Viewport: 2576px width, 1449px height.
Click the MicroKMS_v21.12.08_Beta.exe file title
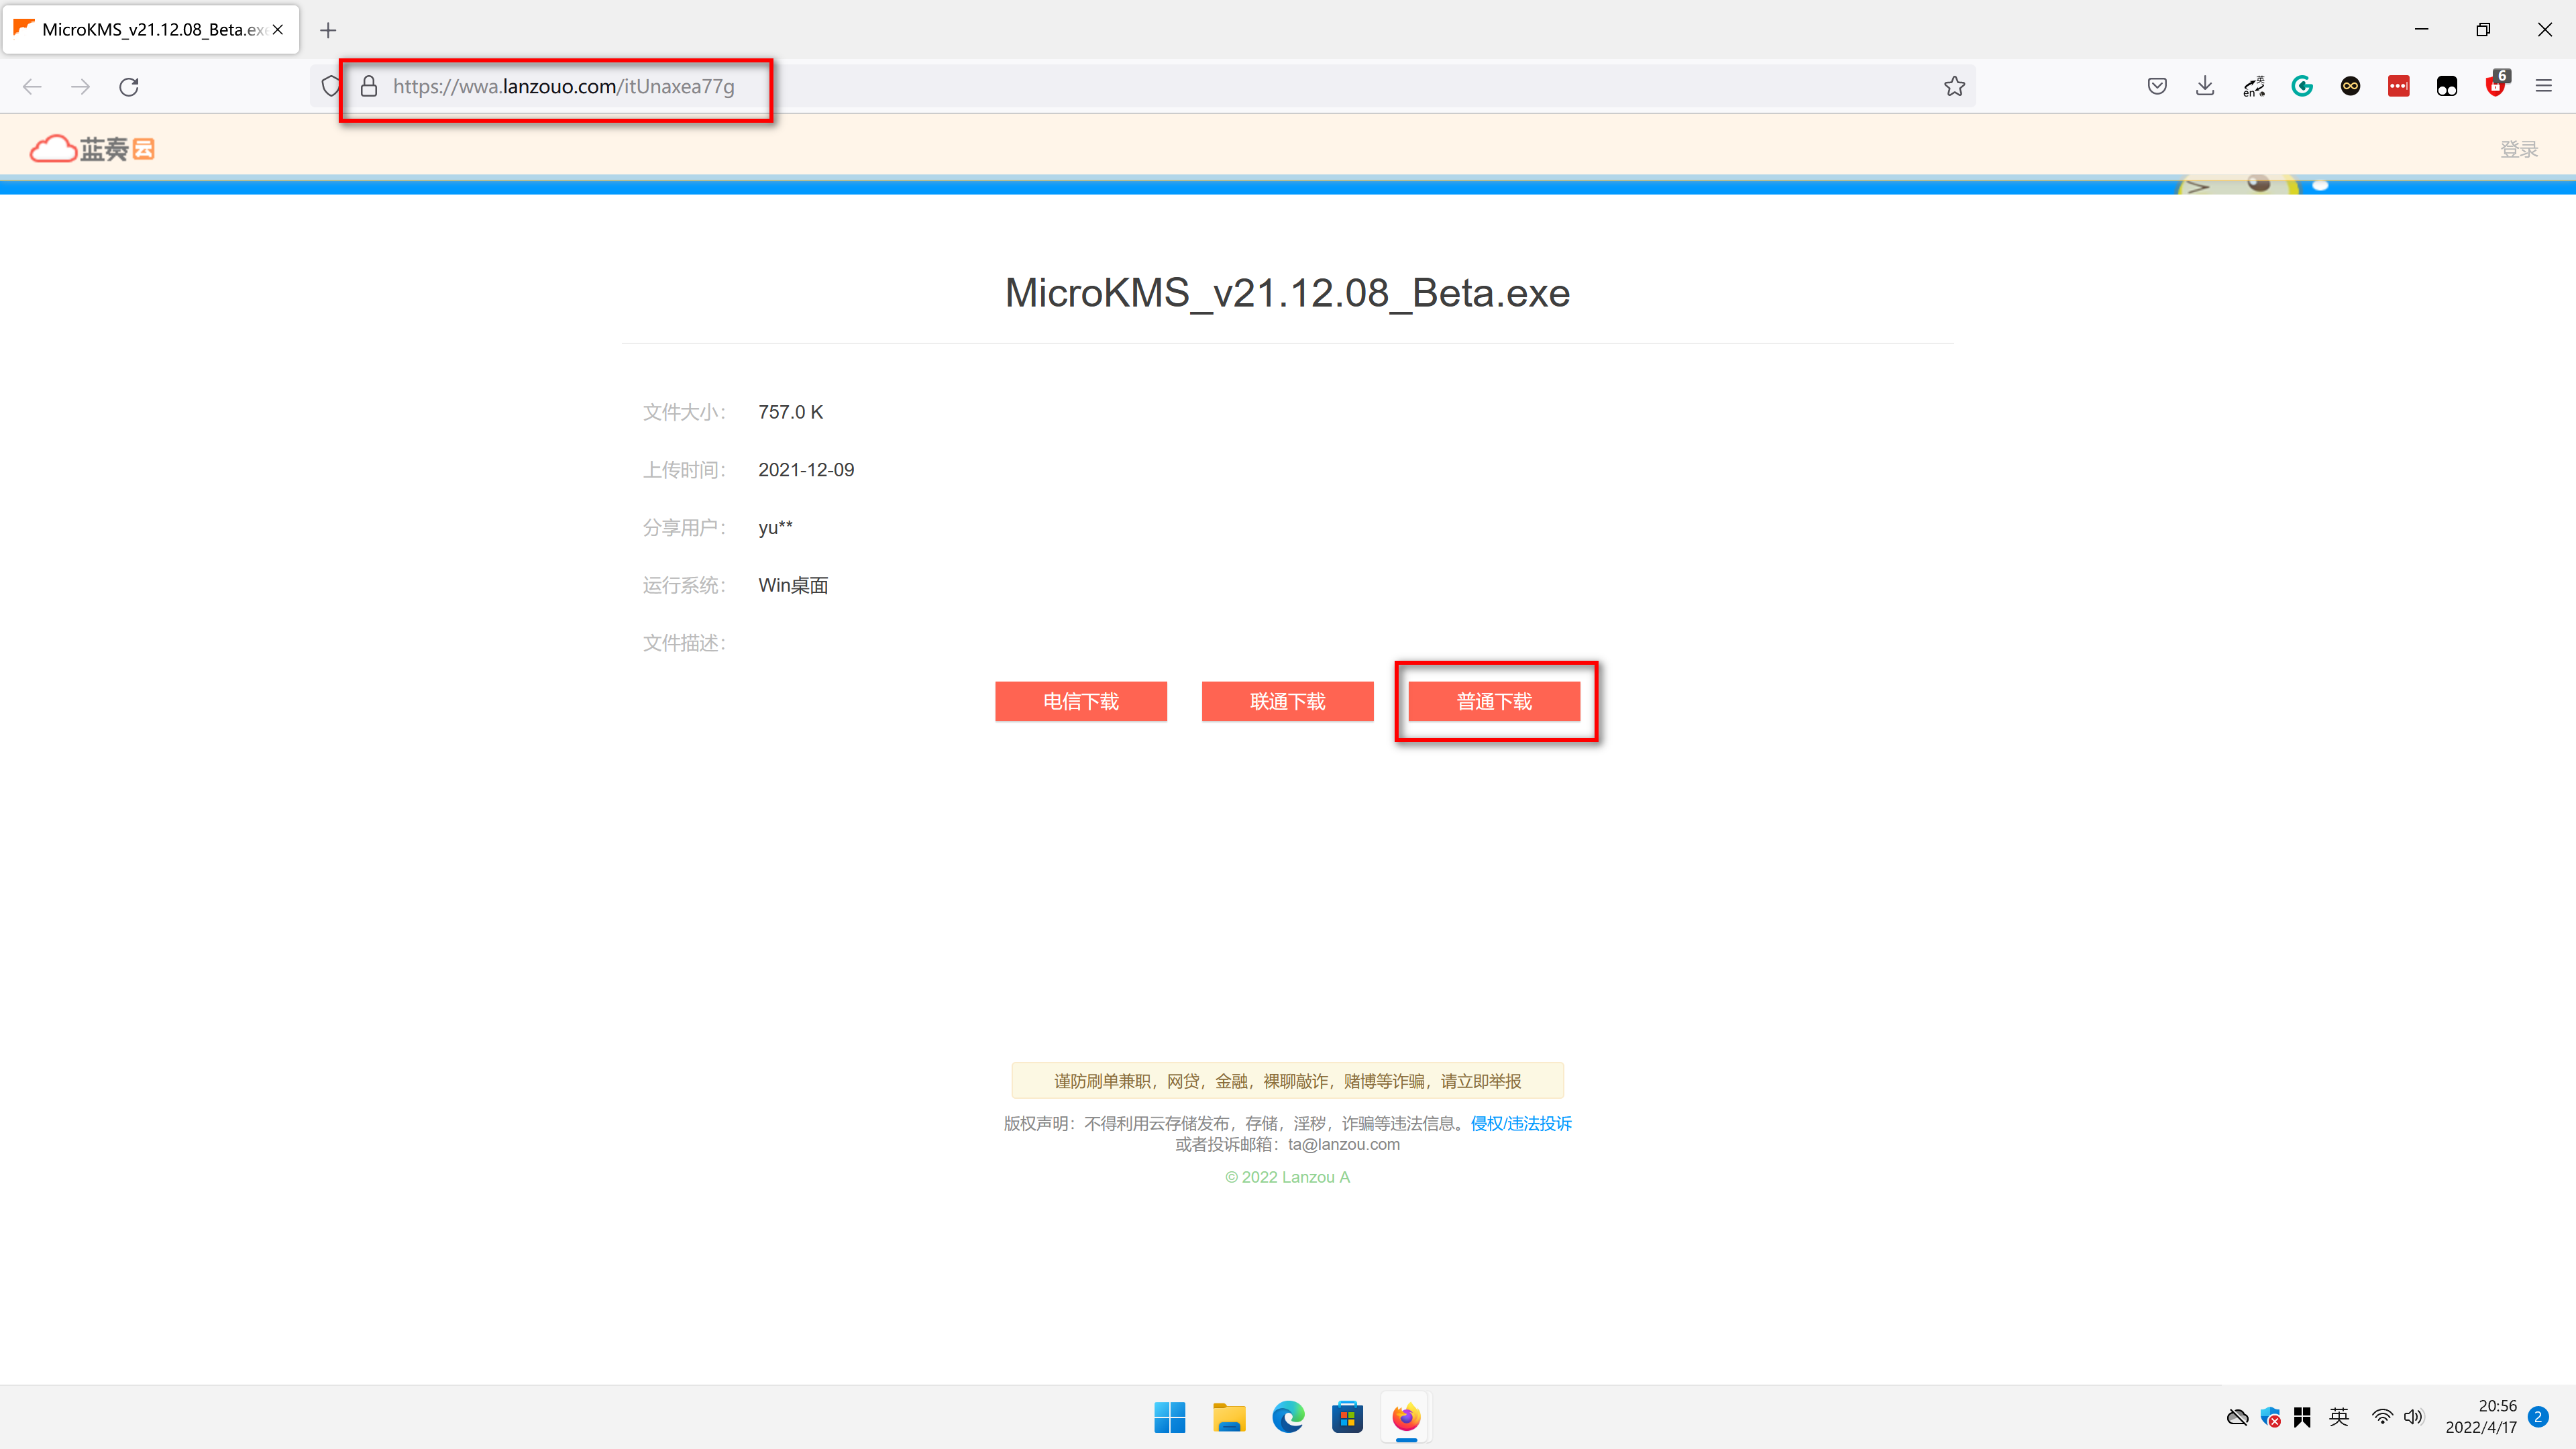tap(1287, 293)
